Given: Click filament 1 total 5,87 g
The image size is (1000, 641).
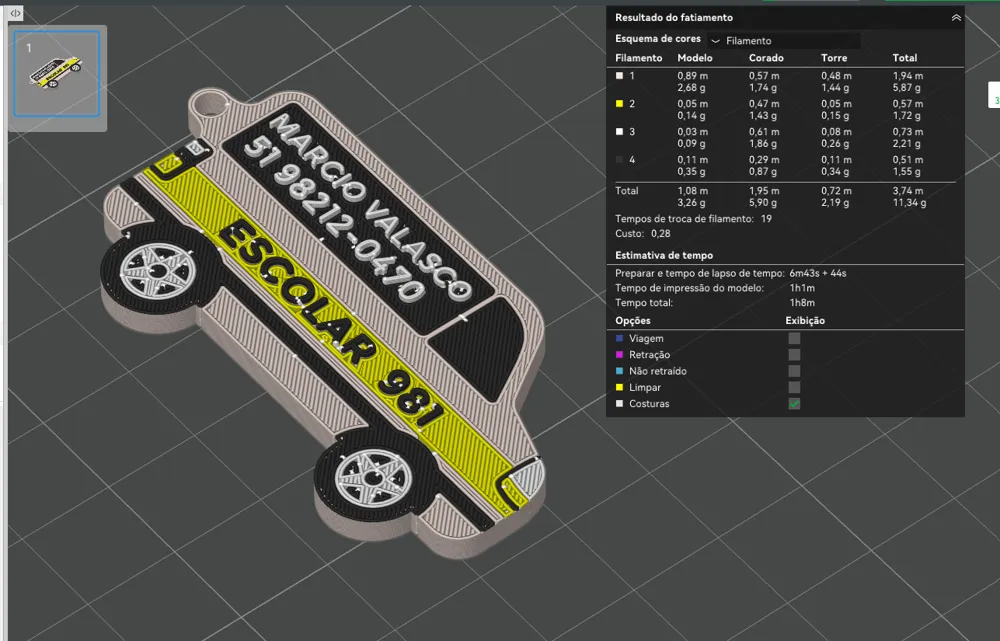Looking at the screenshot, I should [x=906, y=87].
